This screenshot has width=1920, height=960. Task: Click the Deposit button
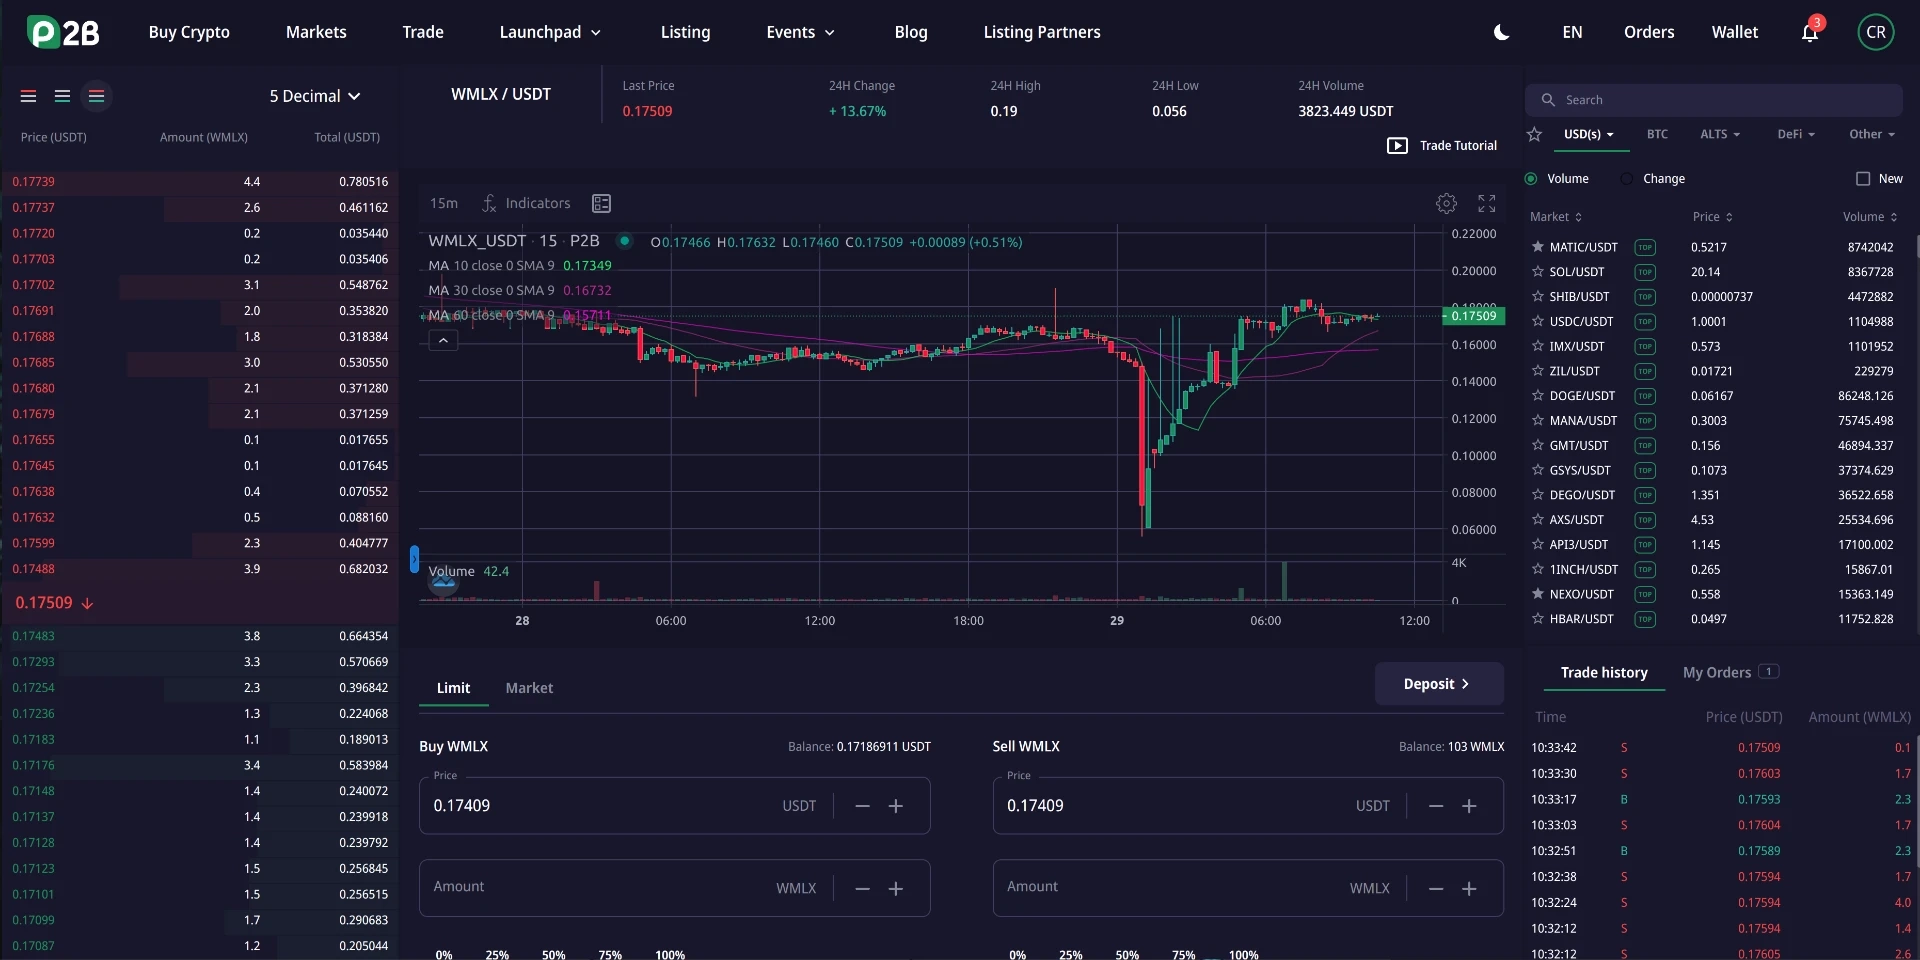click(1439, 684)
